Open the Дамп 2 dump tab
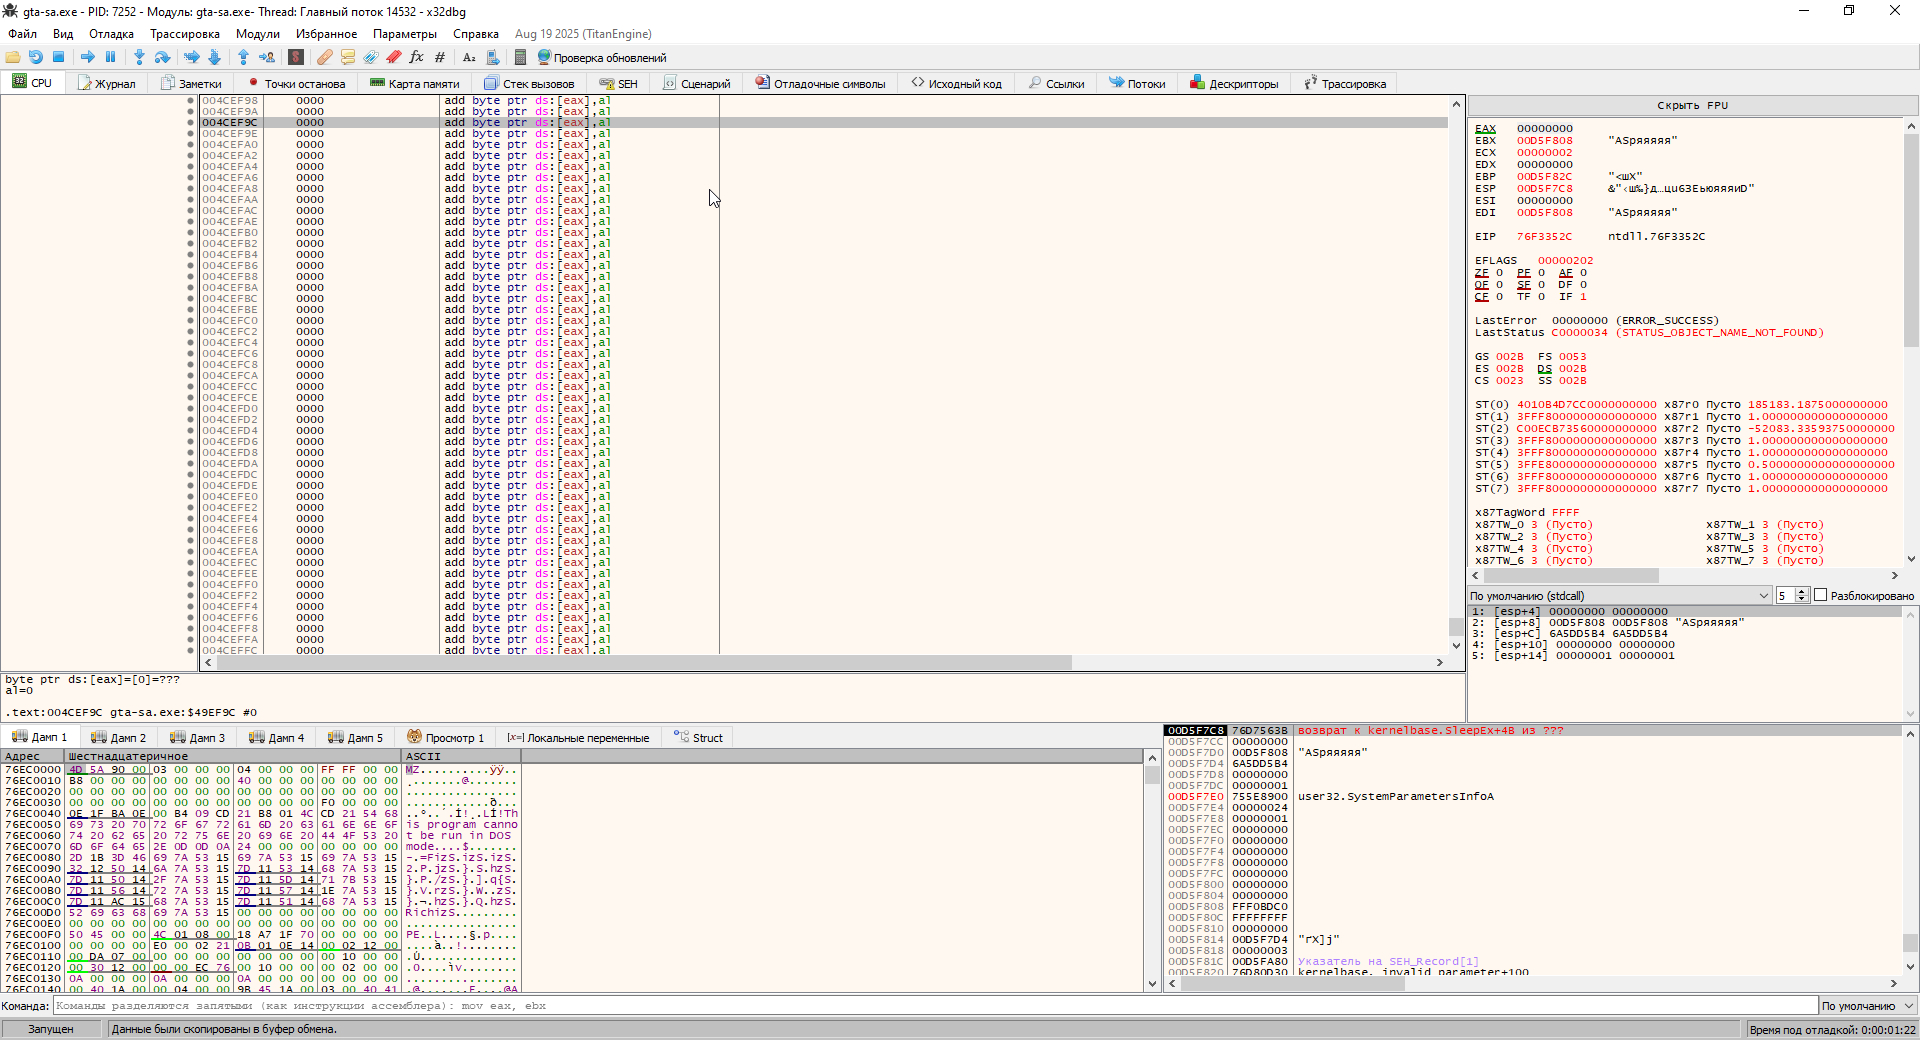The width and height of the screenshot is (1920, 1040). pyautogui.click(x=118, y=737)
